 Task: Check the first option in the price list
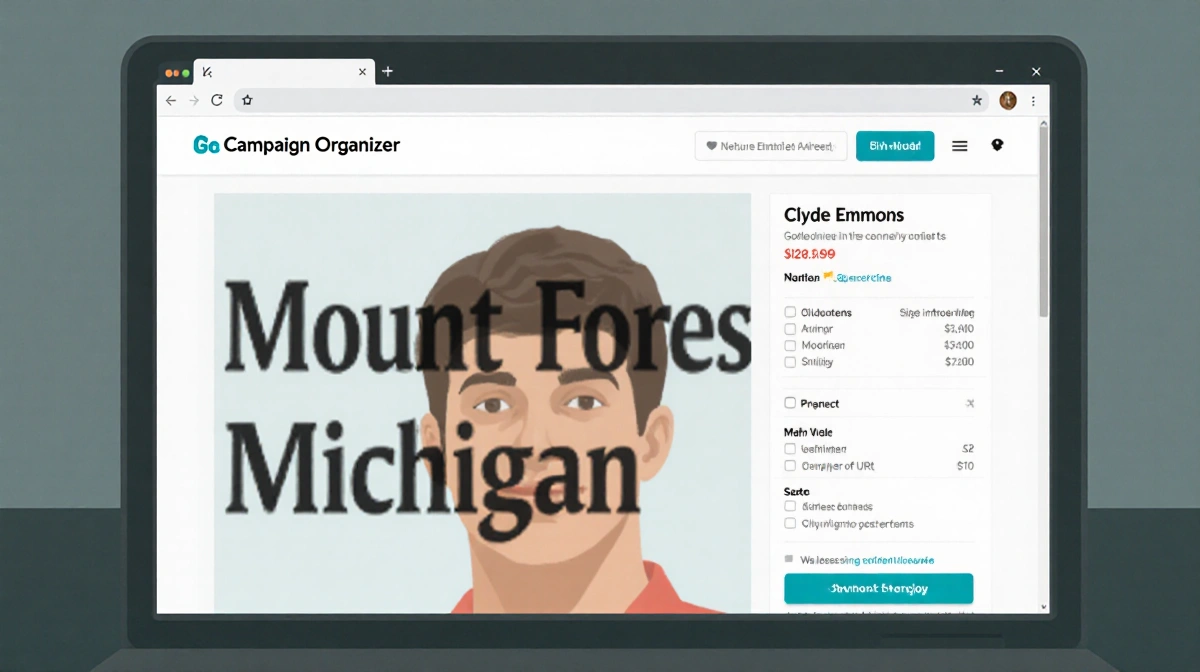(789, 312)
